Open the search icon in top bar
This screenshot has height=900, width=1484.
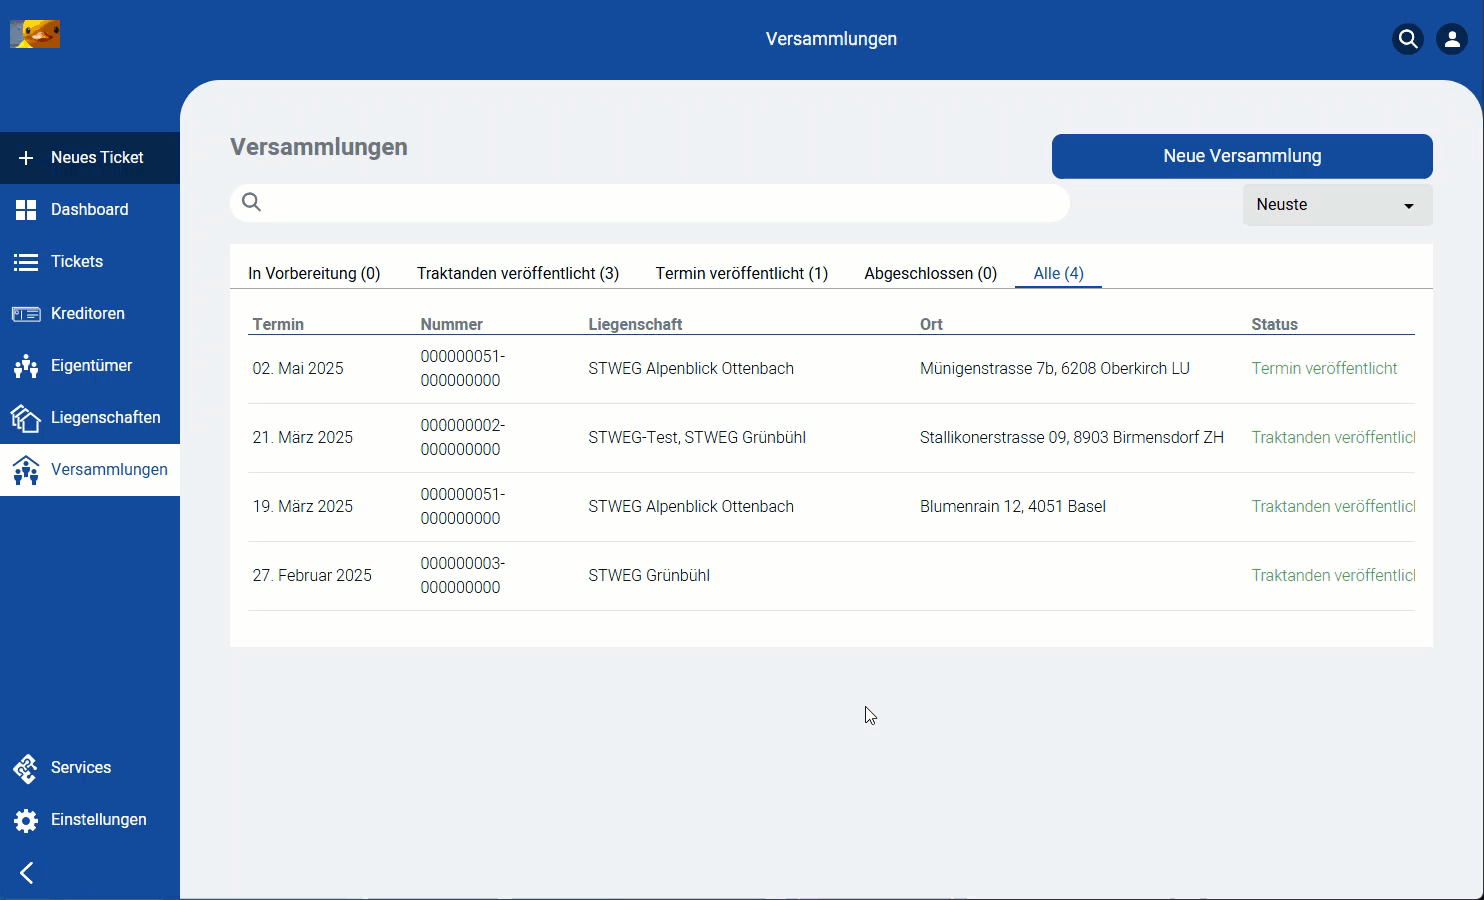1408,39
